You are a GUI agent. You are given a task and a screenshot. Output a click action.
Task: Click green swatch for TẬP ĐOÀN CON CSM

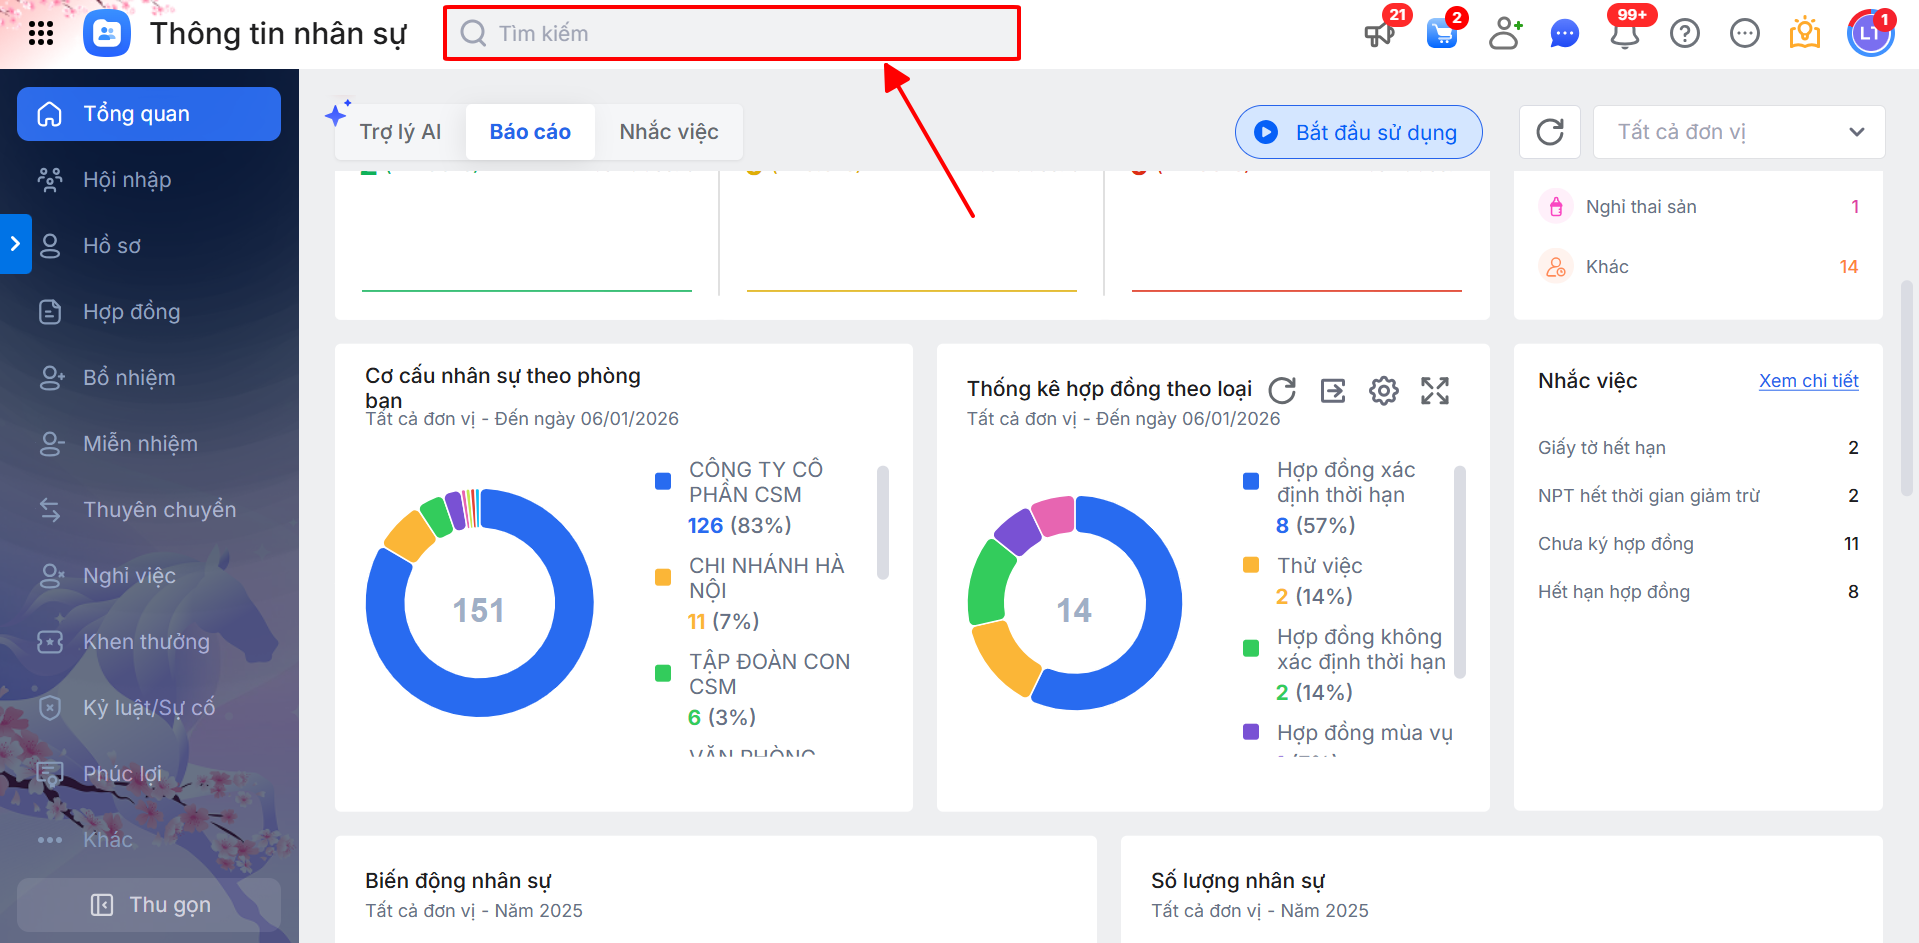[663, 673]
